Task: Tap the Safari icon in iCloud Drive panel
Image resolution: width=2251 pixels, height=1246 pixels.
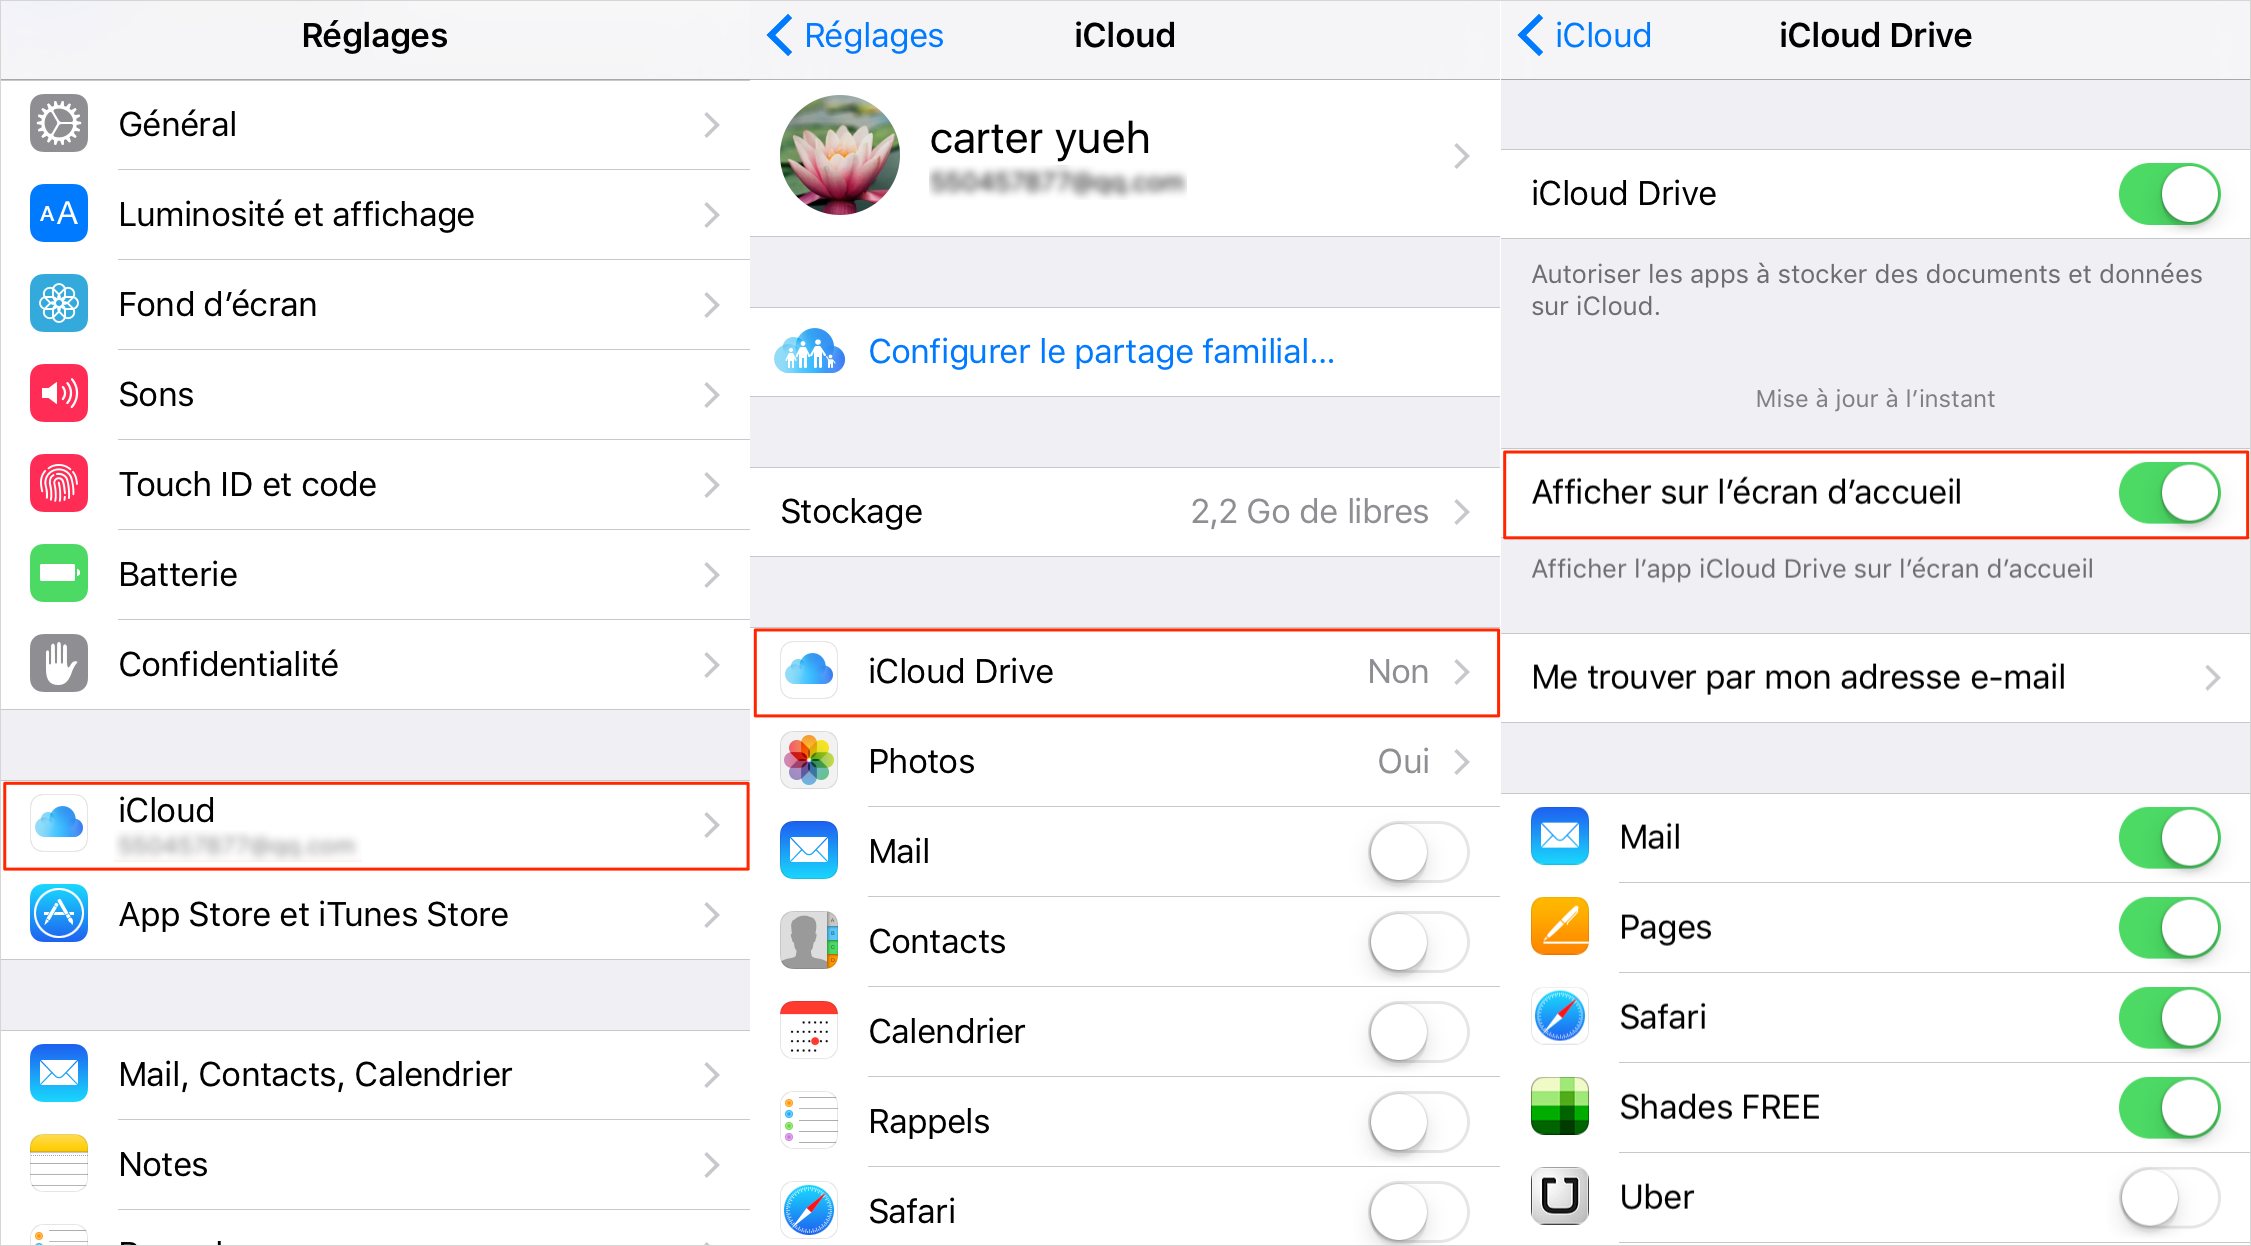Action: (1560, 1017)
